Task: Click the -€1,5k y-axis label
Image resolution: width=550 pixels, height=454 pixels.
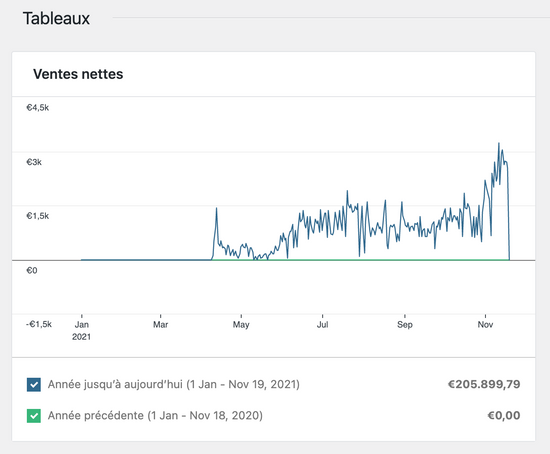Action: pyautogui.click(x=39, y=324)
